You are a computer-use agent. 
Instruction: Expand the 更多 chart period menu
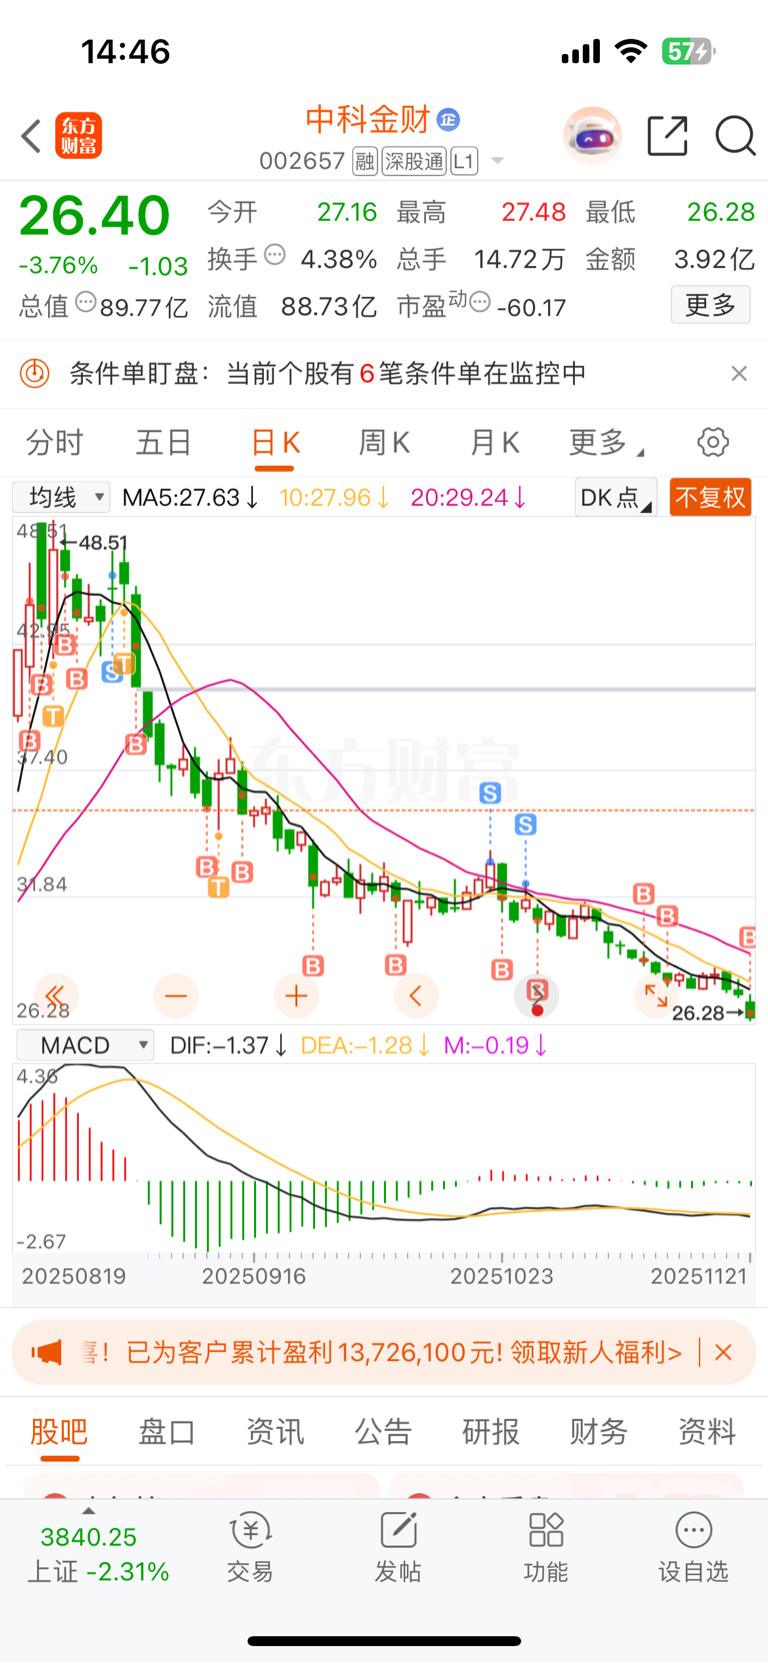click(605, 442)
